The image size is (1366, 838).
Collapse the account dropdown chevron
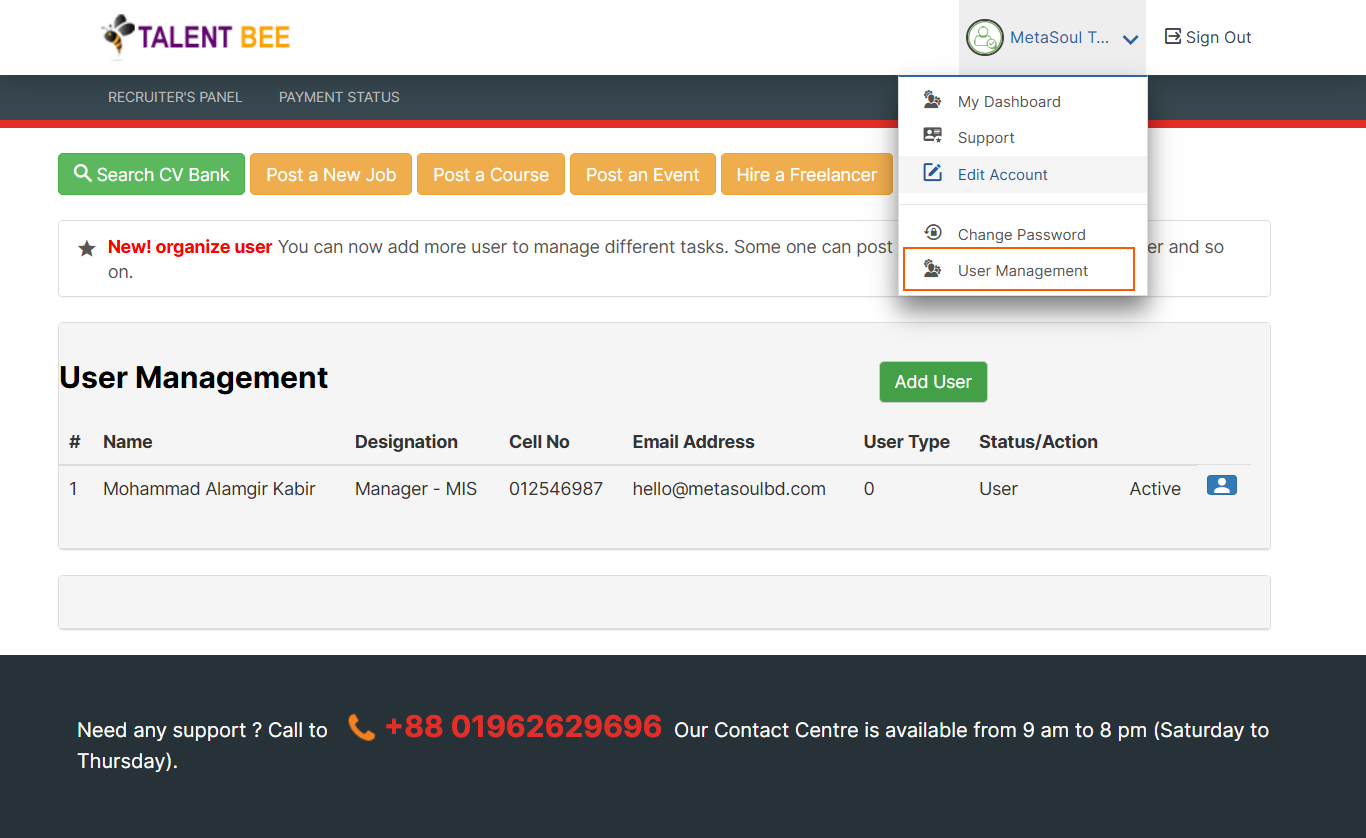click(1130, 40)
